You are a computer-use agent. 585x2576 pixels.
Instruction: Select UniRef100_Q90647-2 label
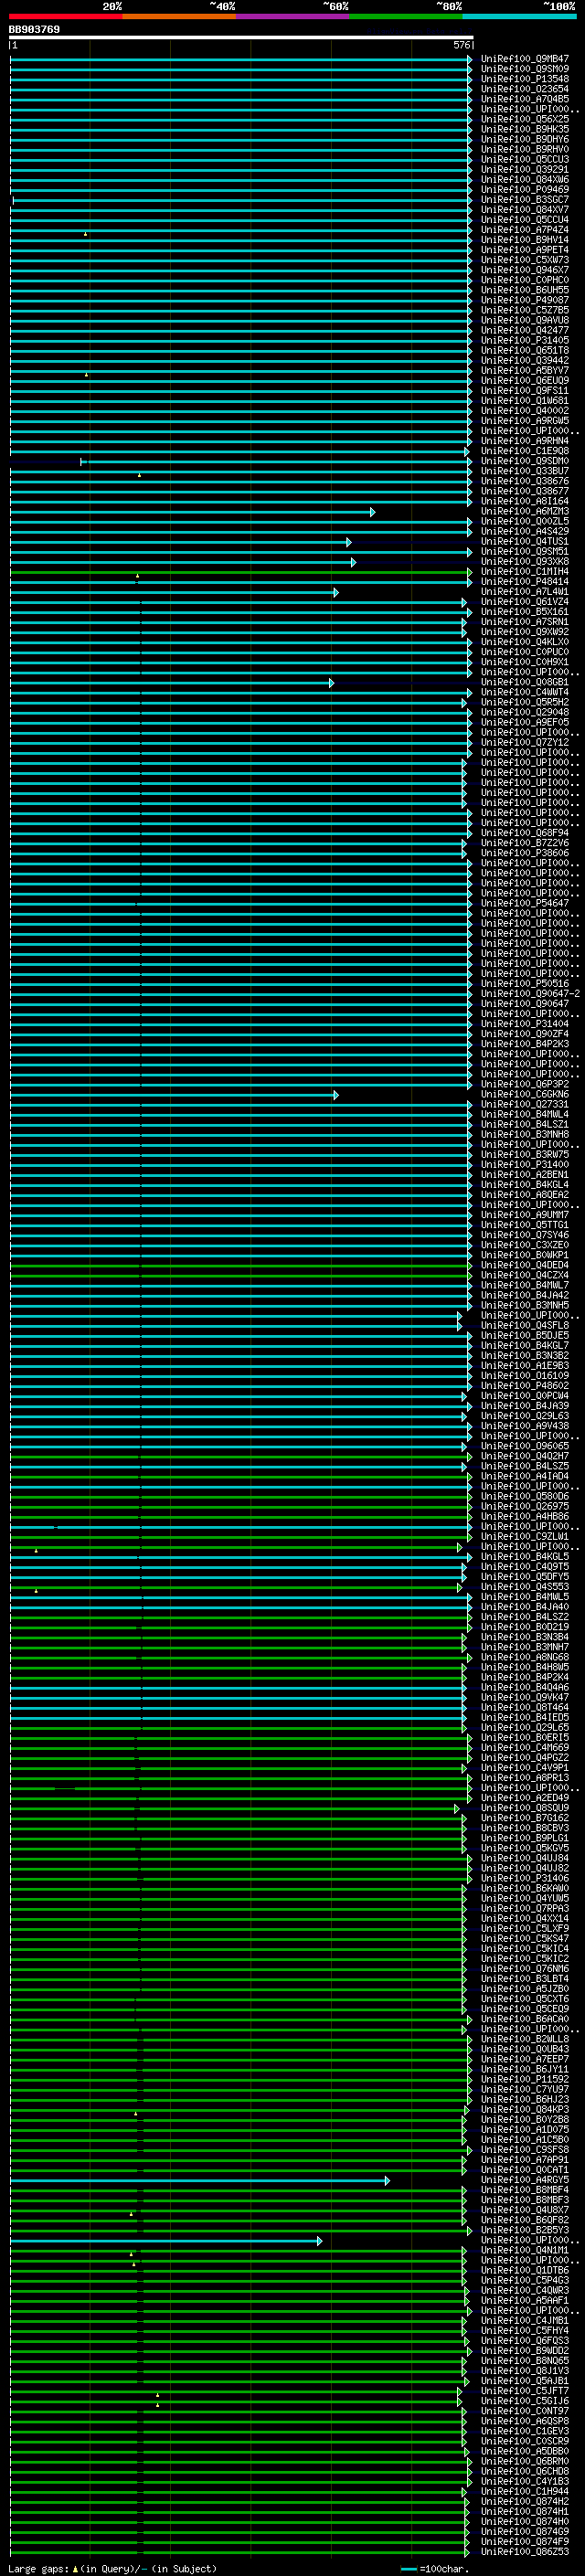click(530, 993)
